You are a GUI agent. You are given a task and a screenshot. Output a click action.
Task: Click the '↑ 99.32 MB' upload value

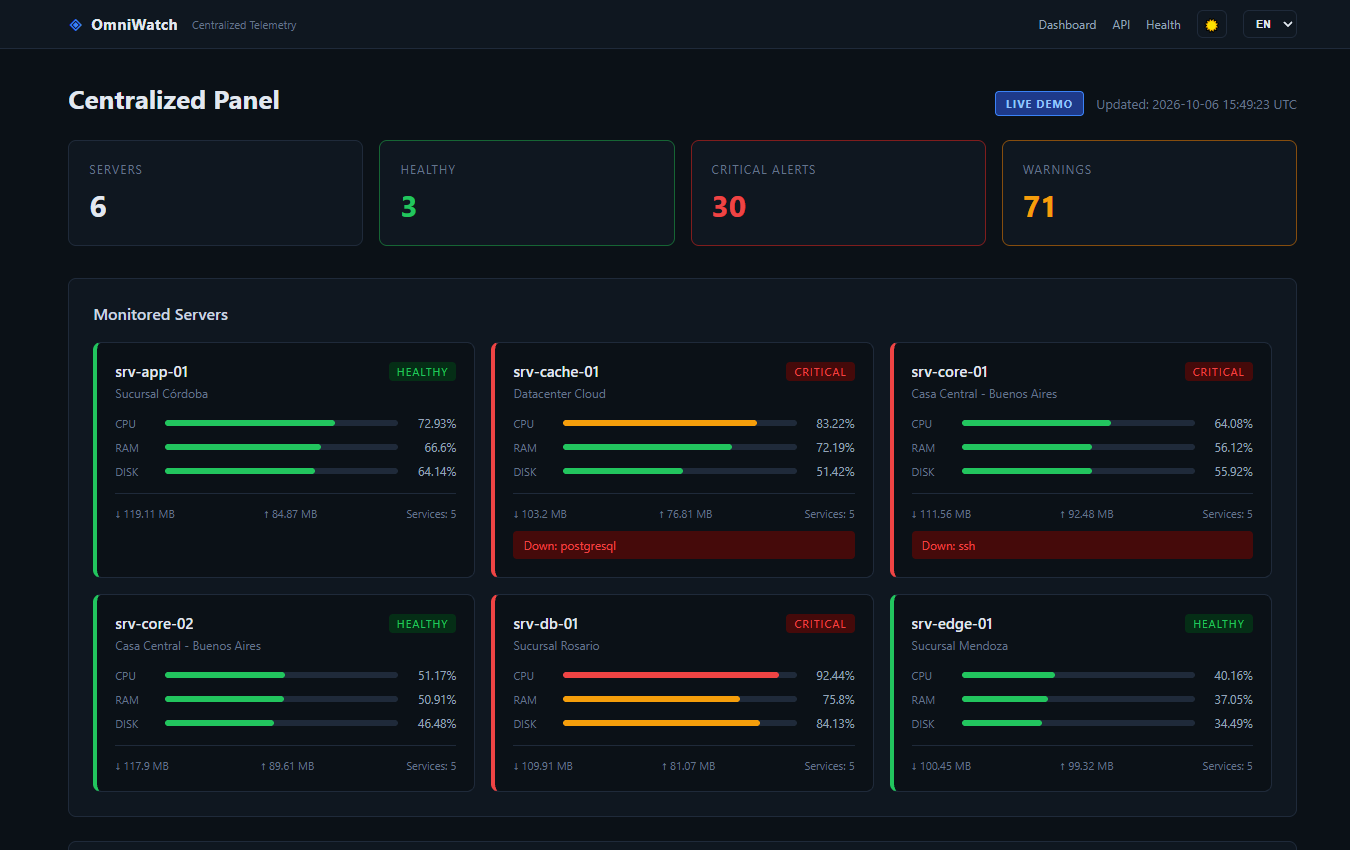click(x=1086, y=766)
